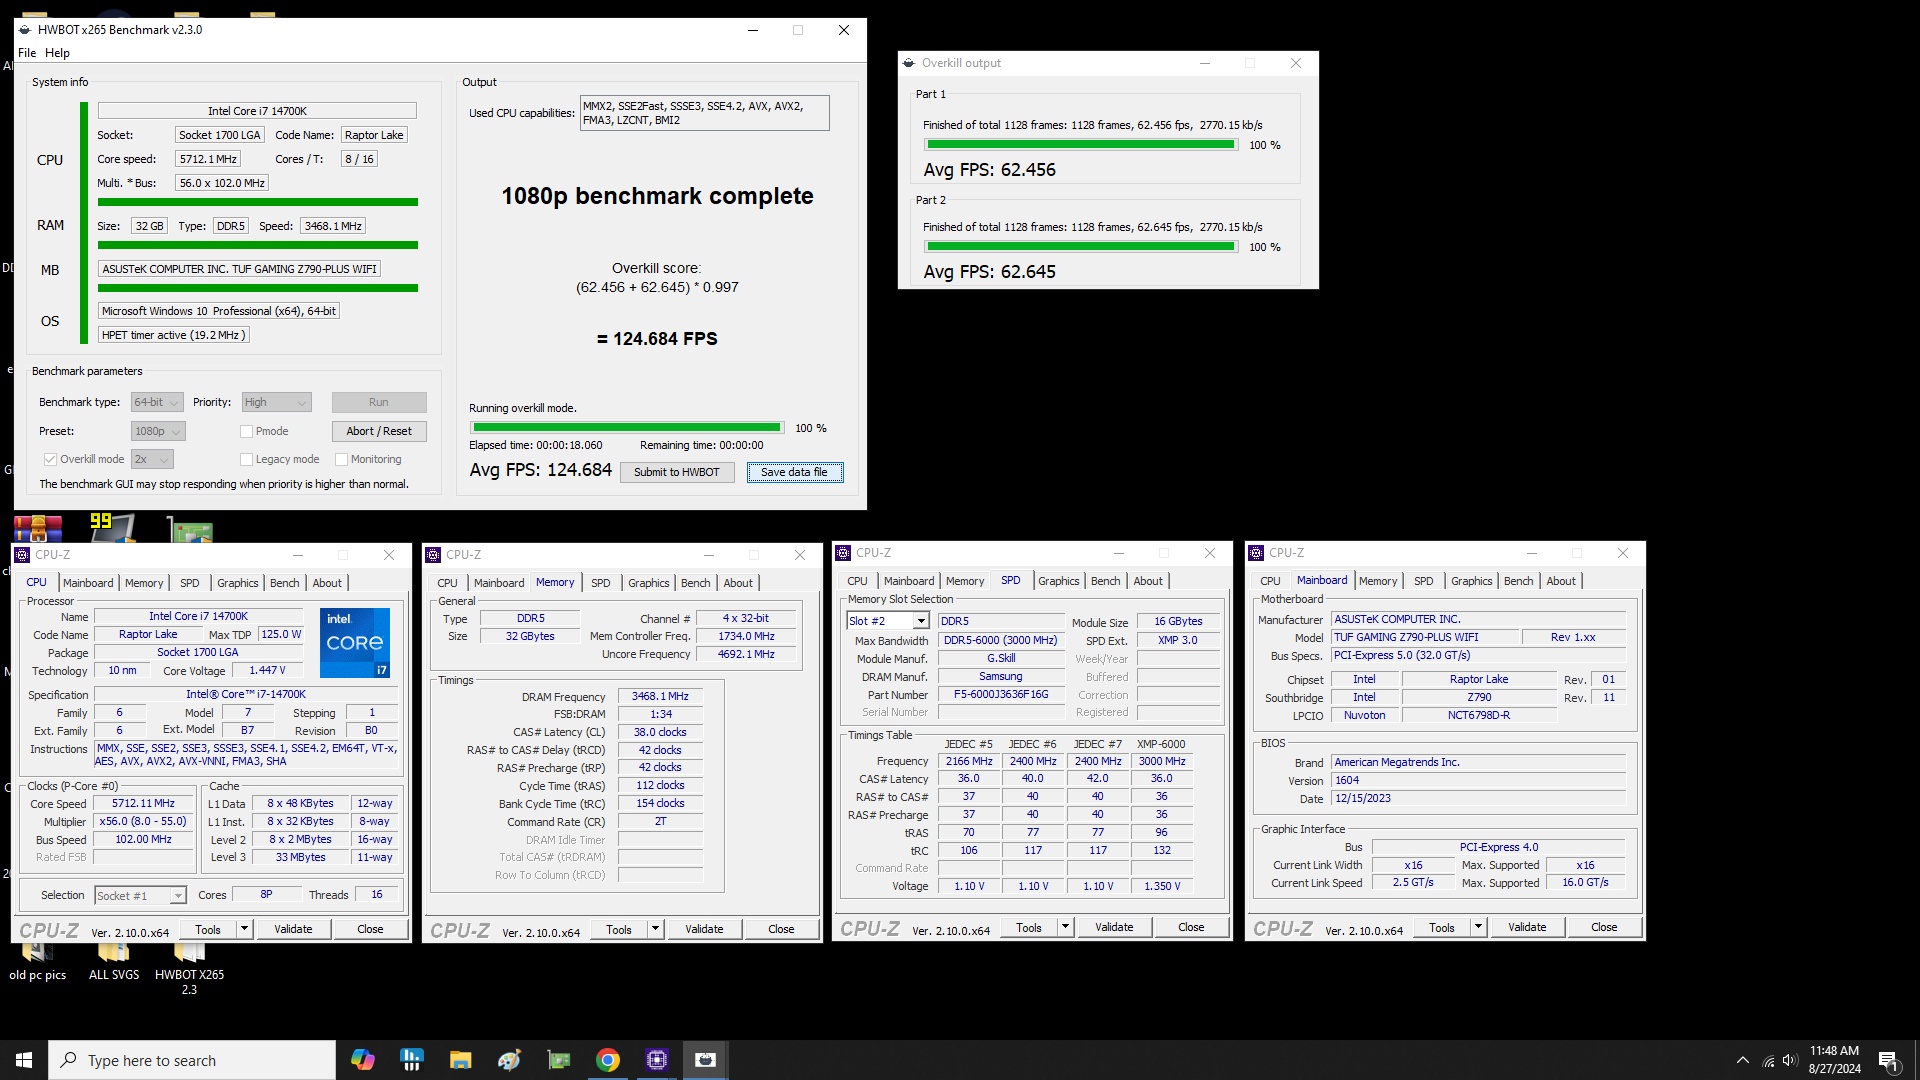The width and height of the screenshot is (1920, 1080).
Task: Click Save data file button
Action: coord(794,472)
